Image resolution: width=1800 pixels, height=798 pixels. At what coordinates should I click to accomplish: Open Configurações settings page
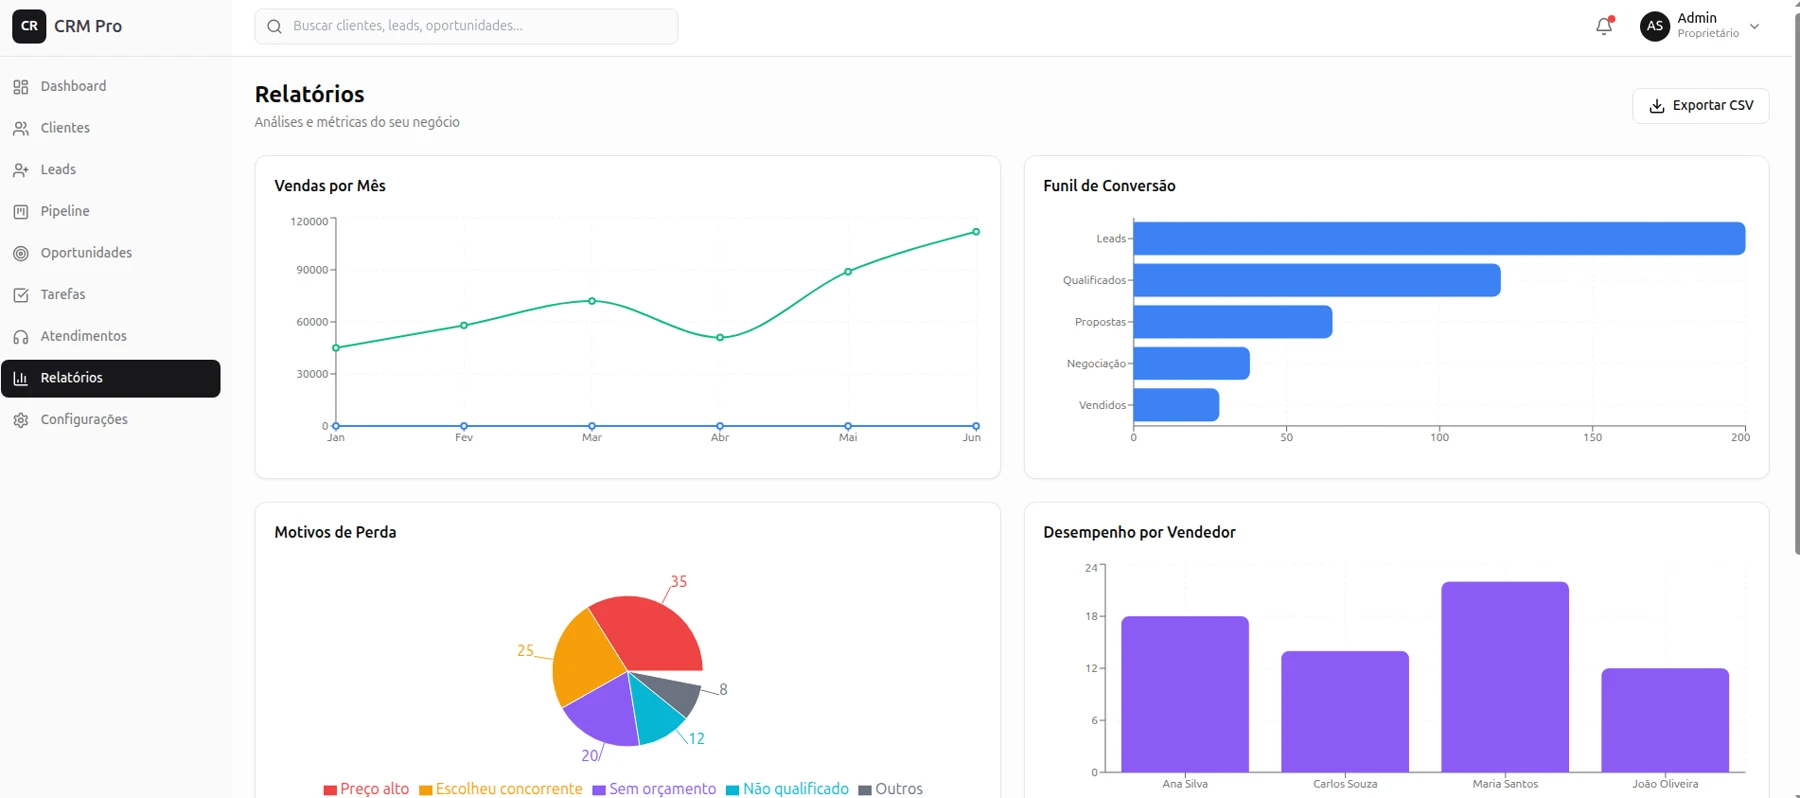(x=111, y=420)
